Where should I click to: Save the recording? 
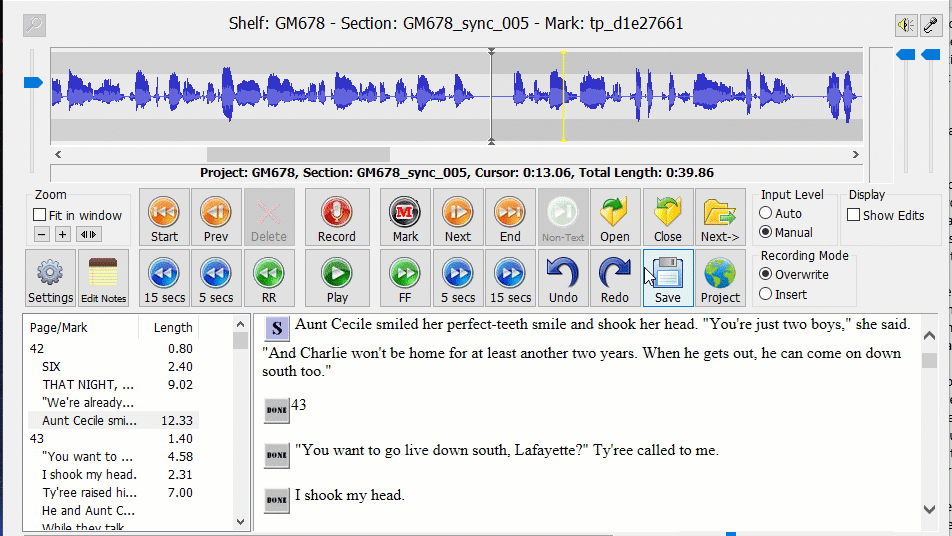[668, 278]
